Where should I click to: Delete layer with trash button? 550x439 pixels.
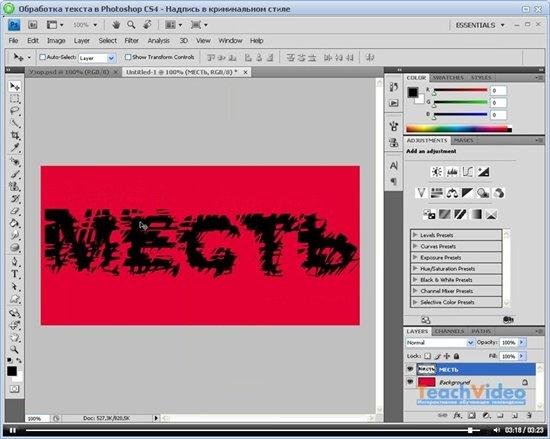point(529,416)
